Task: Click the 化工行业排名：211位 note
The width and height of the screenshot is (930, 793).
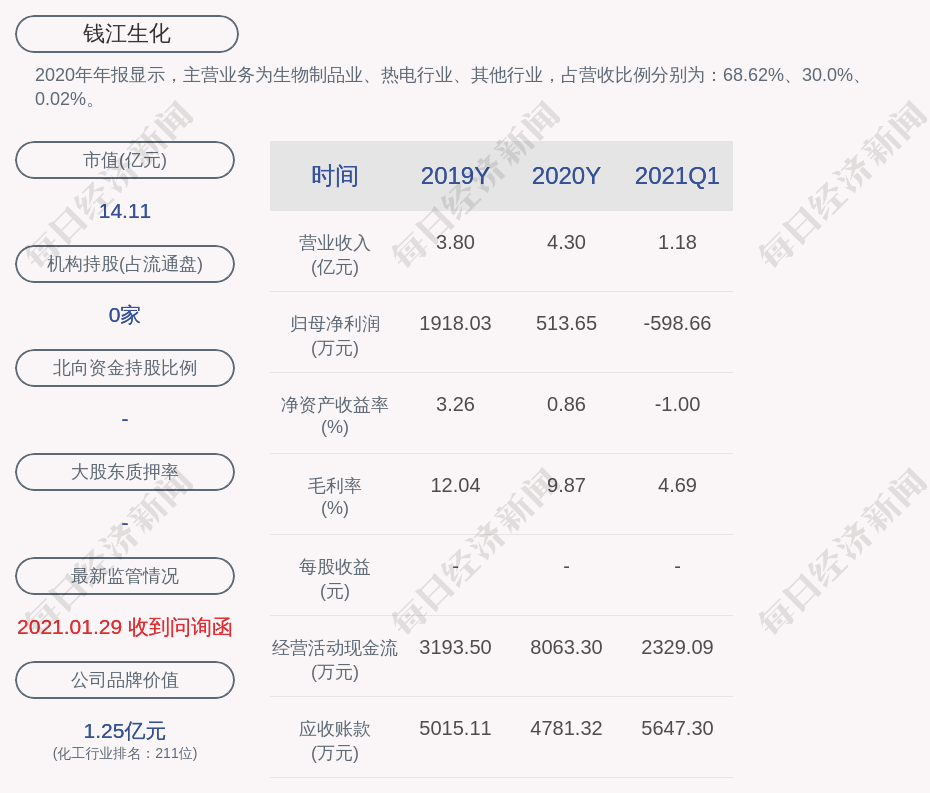Action: pyautogui.click(x=125, y=753)
